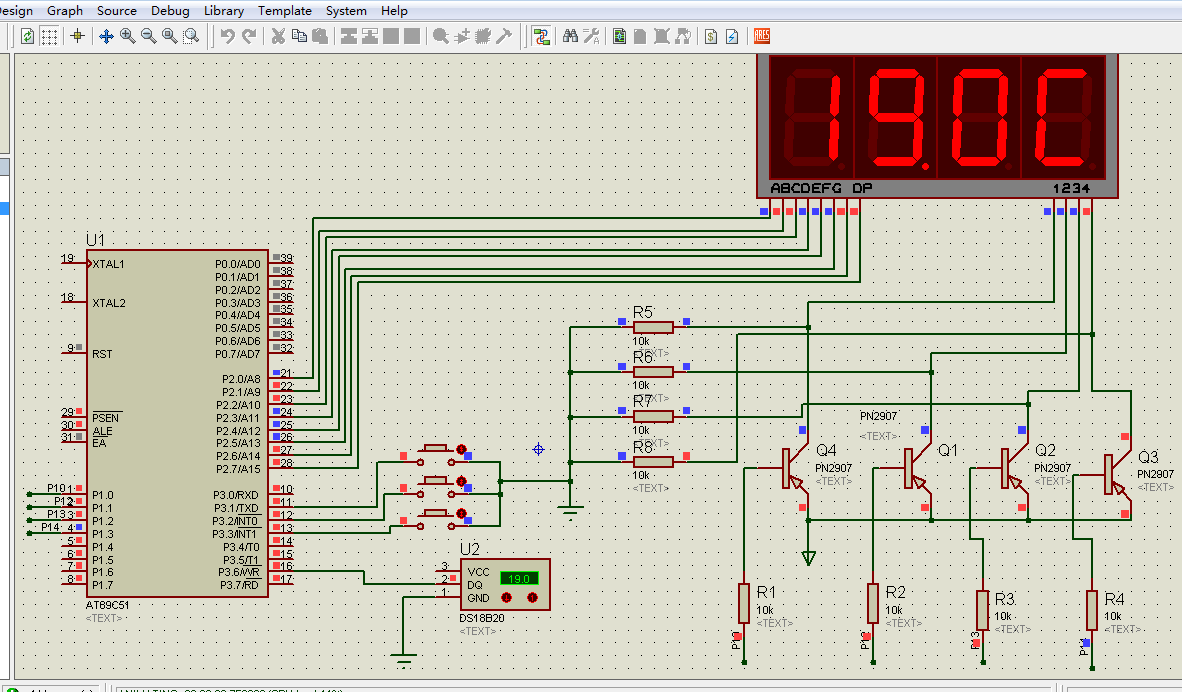The image size is (1182, 692).
Task: Click left red adjust button on DS18B20
Action: (x=506, y=598)
